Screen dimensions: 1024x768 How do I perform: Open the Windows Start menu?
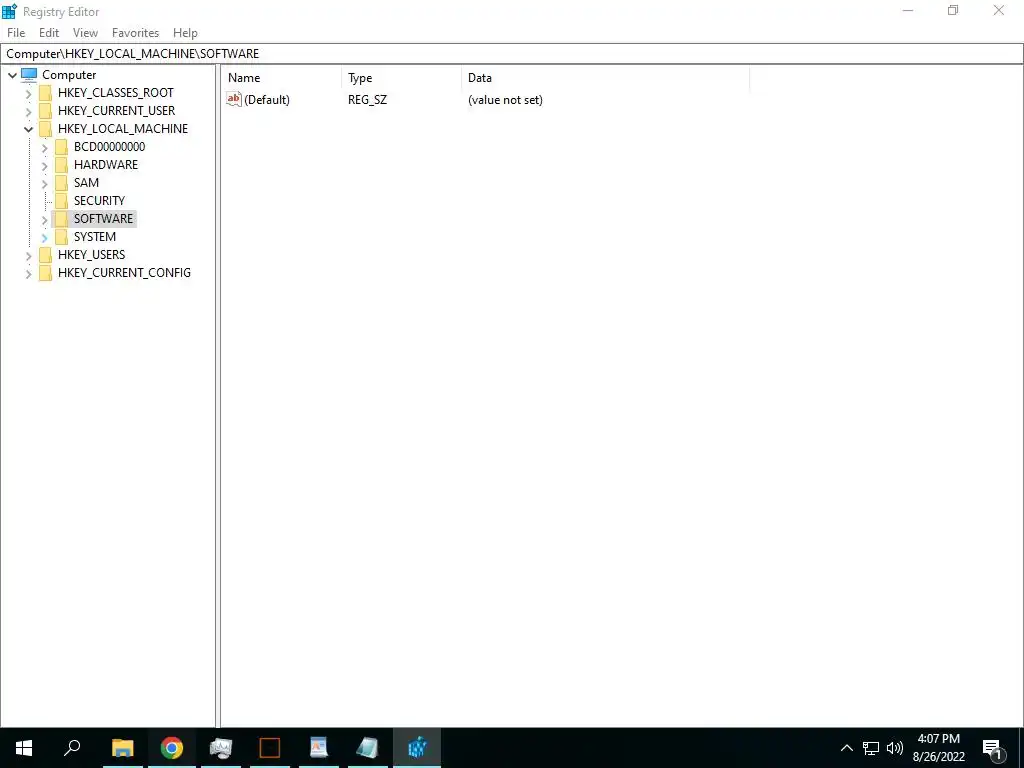[24, 748]
